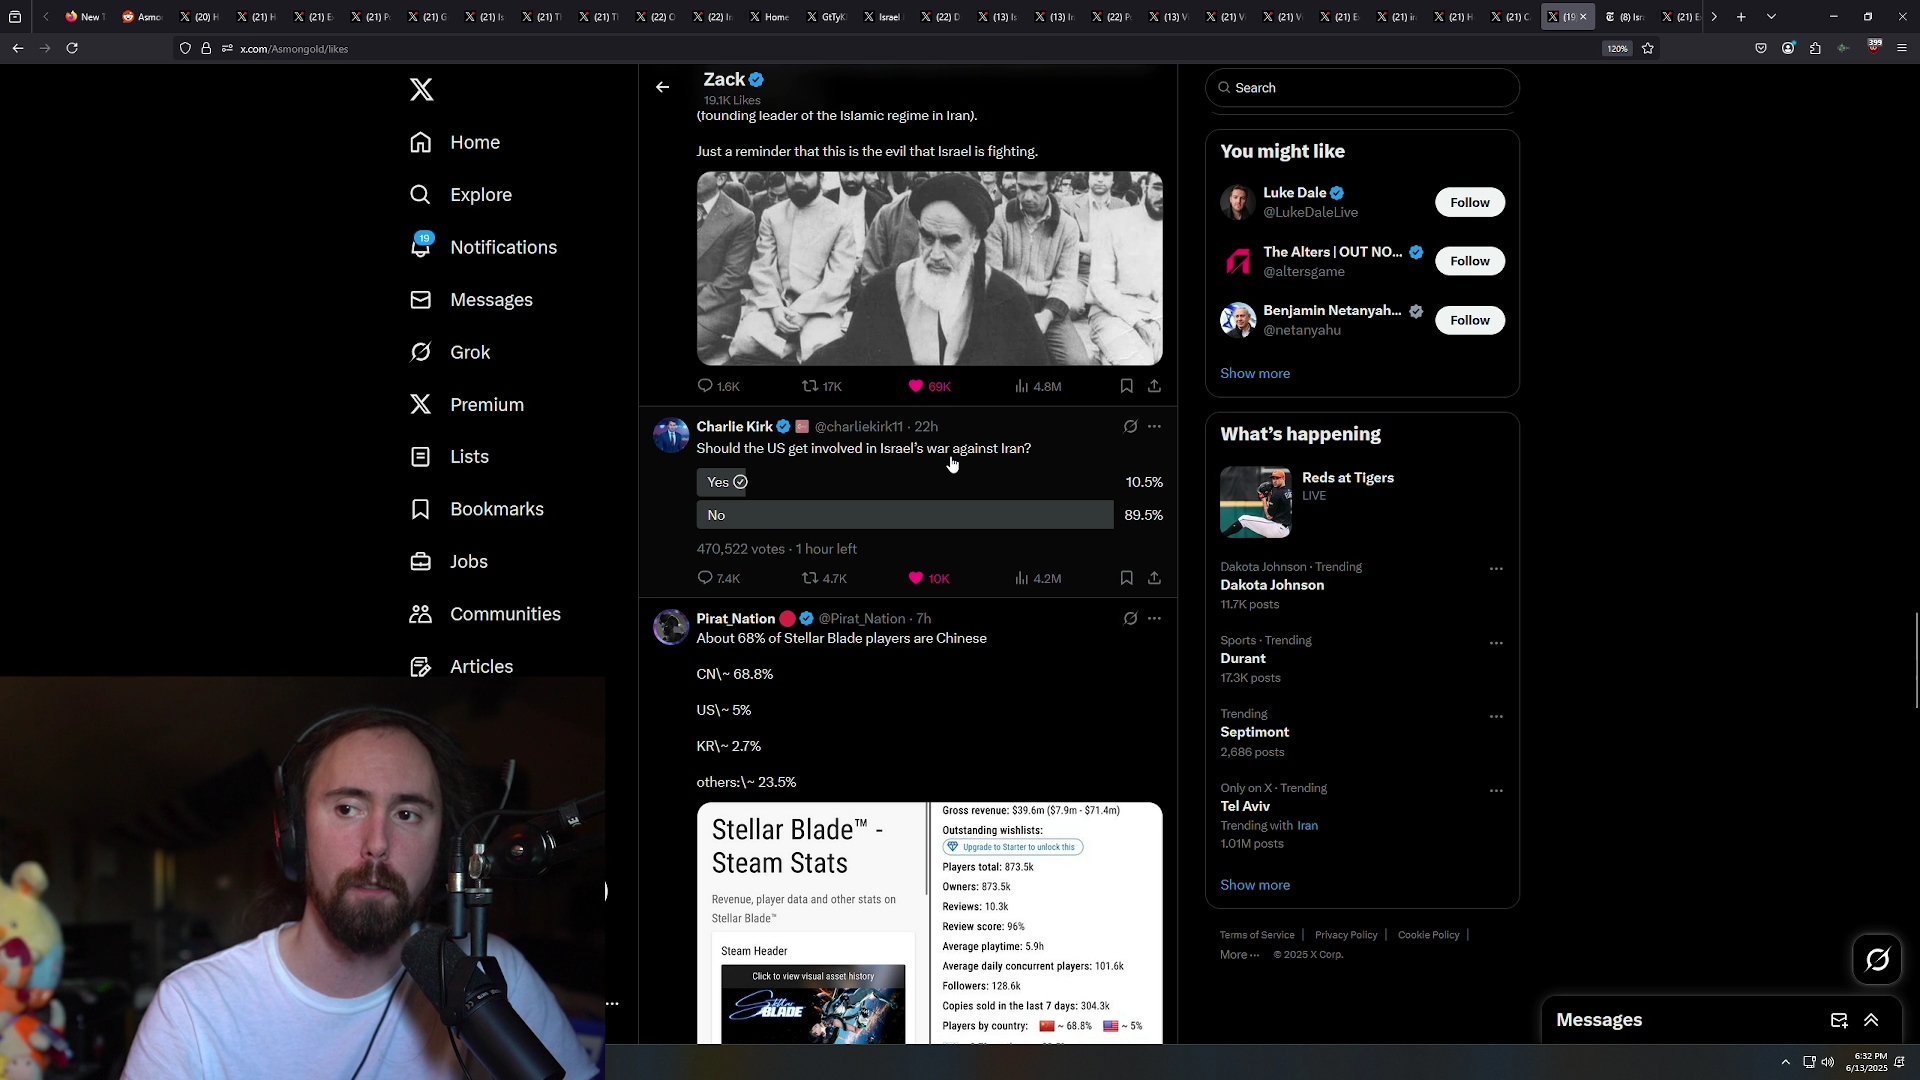The width and height of the screenshot is (1920, 1080).
Task: Unlike Charlie Kirk's post heart
Action: (x=916, y=578)
